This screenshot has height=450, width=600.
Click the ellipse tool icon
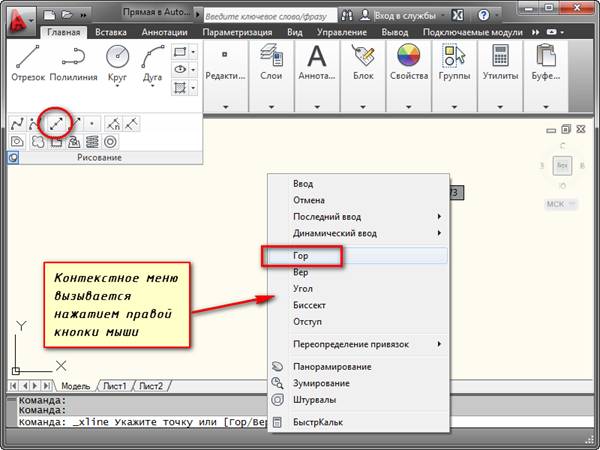tap(180, 70)
